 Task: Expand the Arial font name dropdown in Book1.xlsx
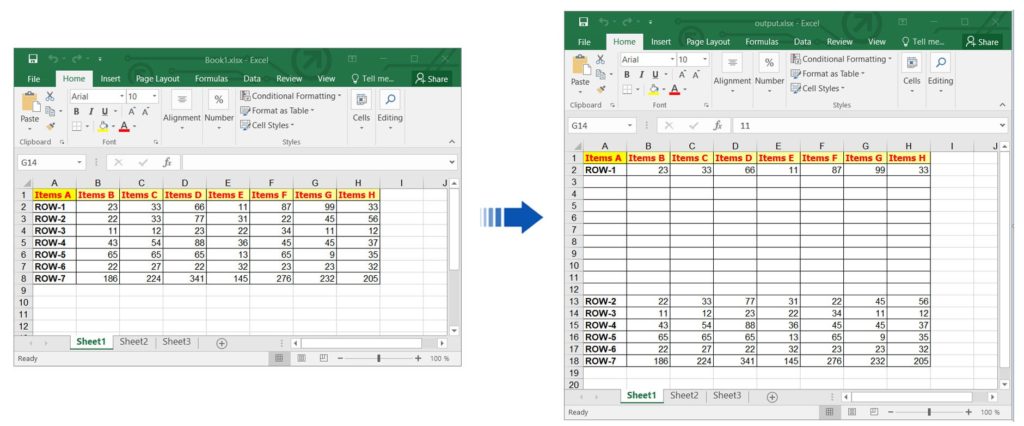121,96
